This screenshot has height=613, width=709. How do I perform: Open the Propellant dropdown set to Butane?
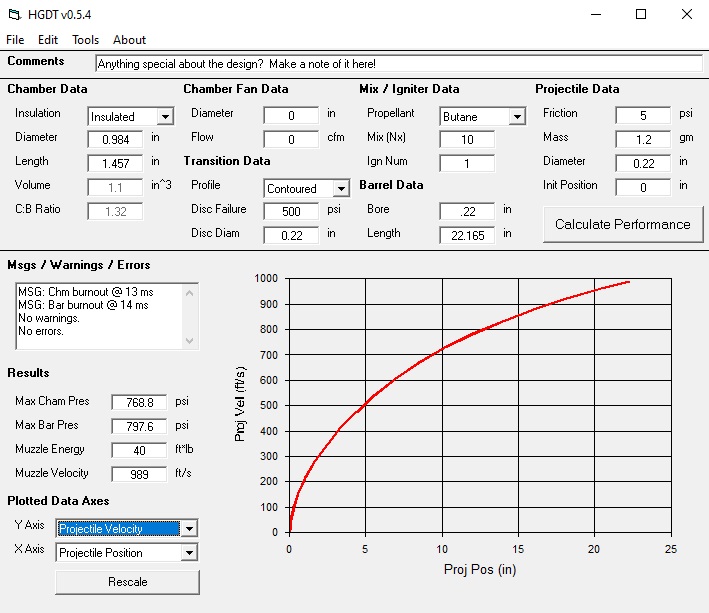click(x=517, y=117)
